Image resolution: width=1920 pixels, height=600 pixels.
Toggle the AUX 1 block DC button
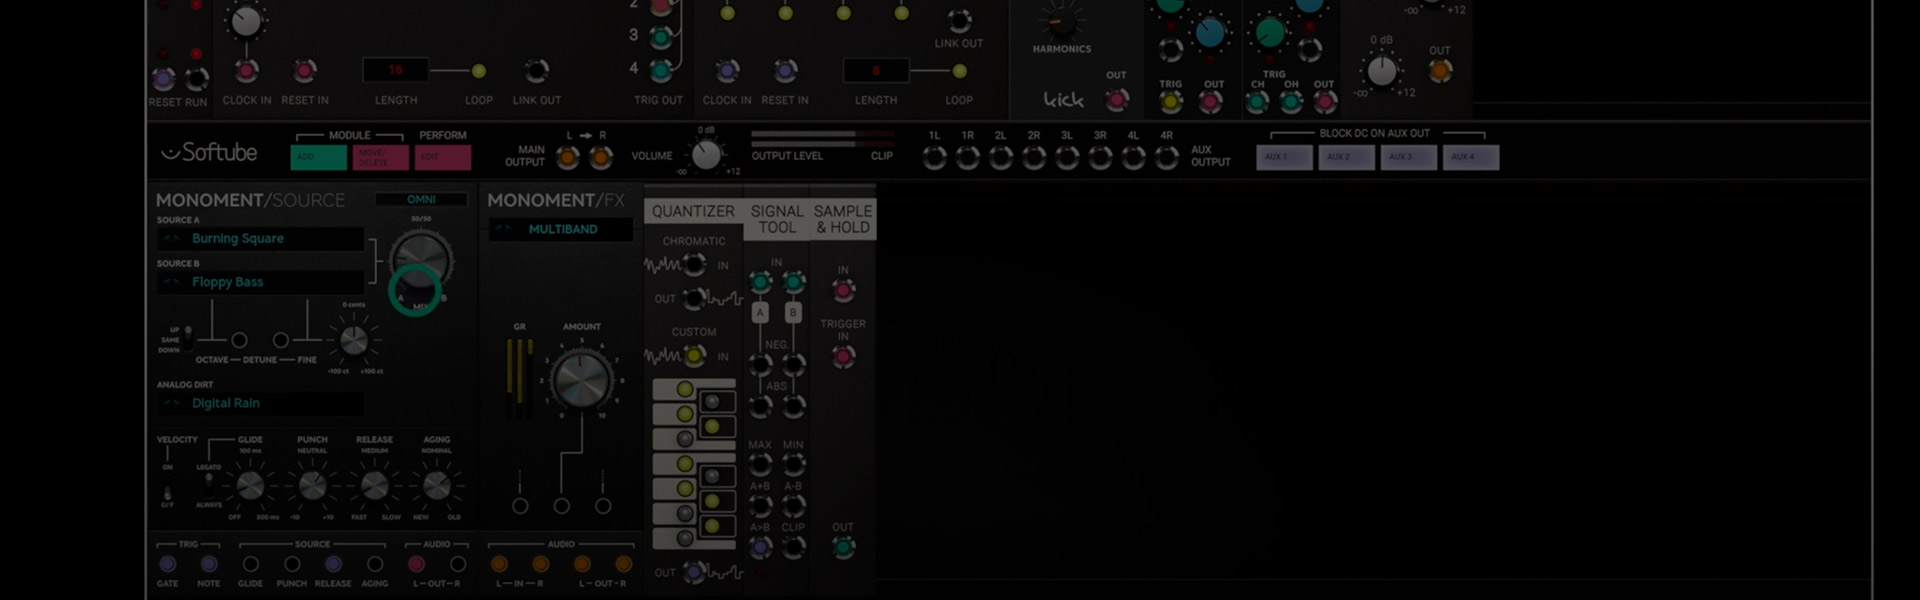point(1284,157)
